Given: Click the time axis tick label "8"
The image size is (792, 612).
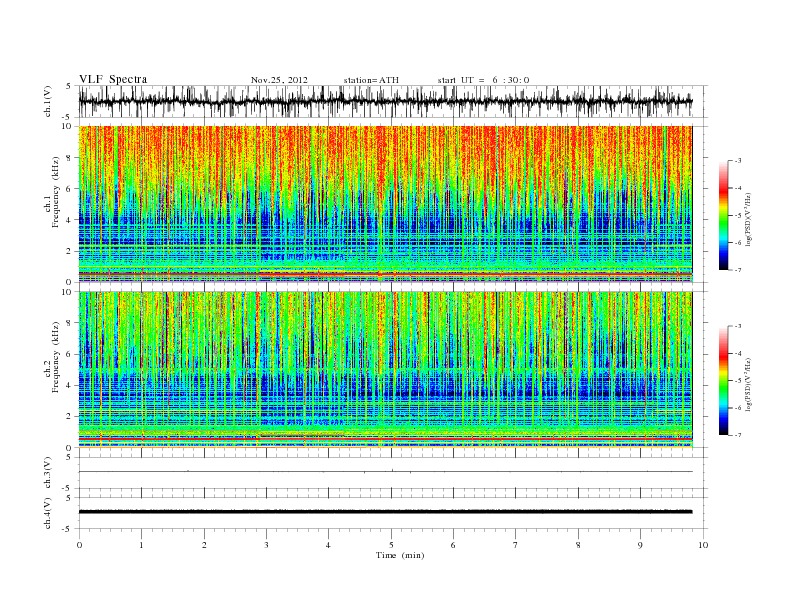Looking at the screenshot, I should (578, 545).
